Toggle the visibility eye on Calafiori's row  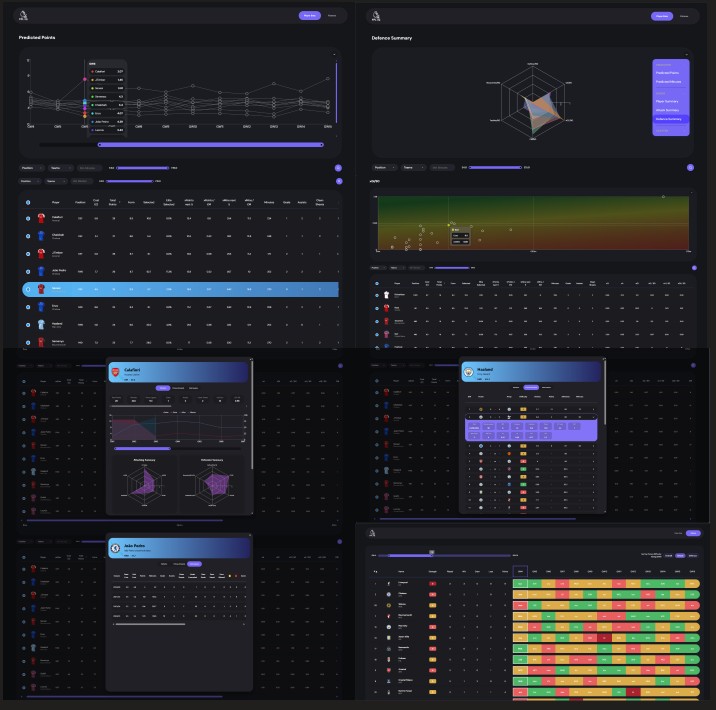27,218
